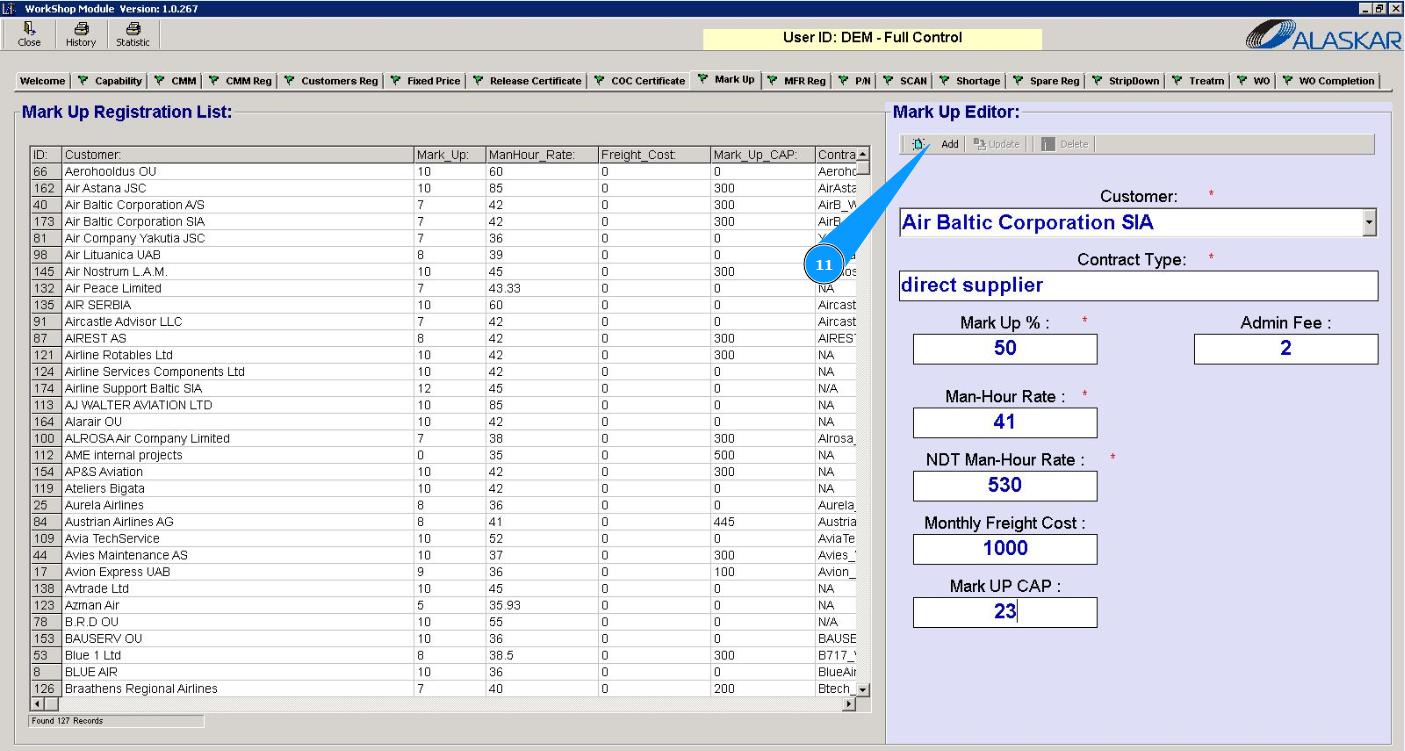Click the Freight_Cost column header

pyautogui.click(x=654, y=155)
